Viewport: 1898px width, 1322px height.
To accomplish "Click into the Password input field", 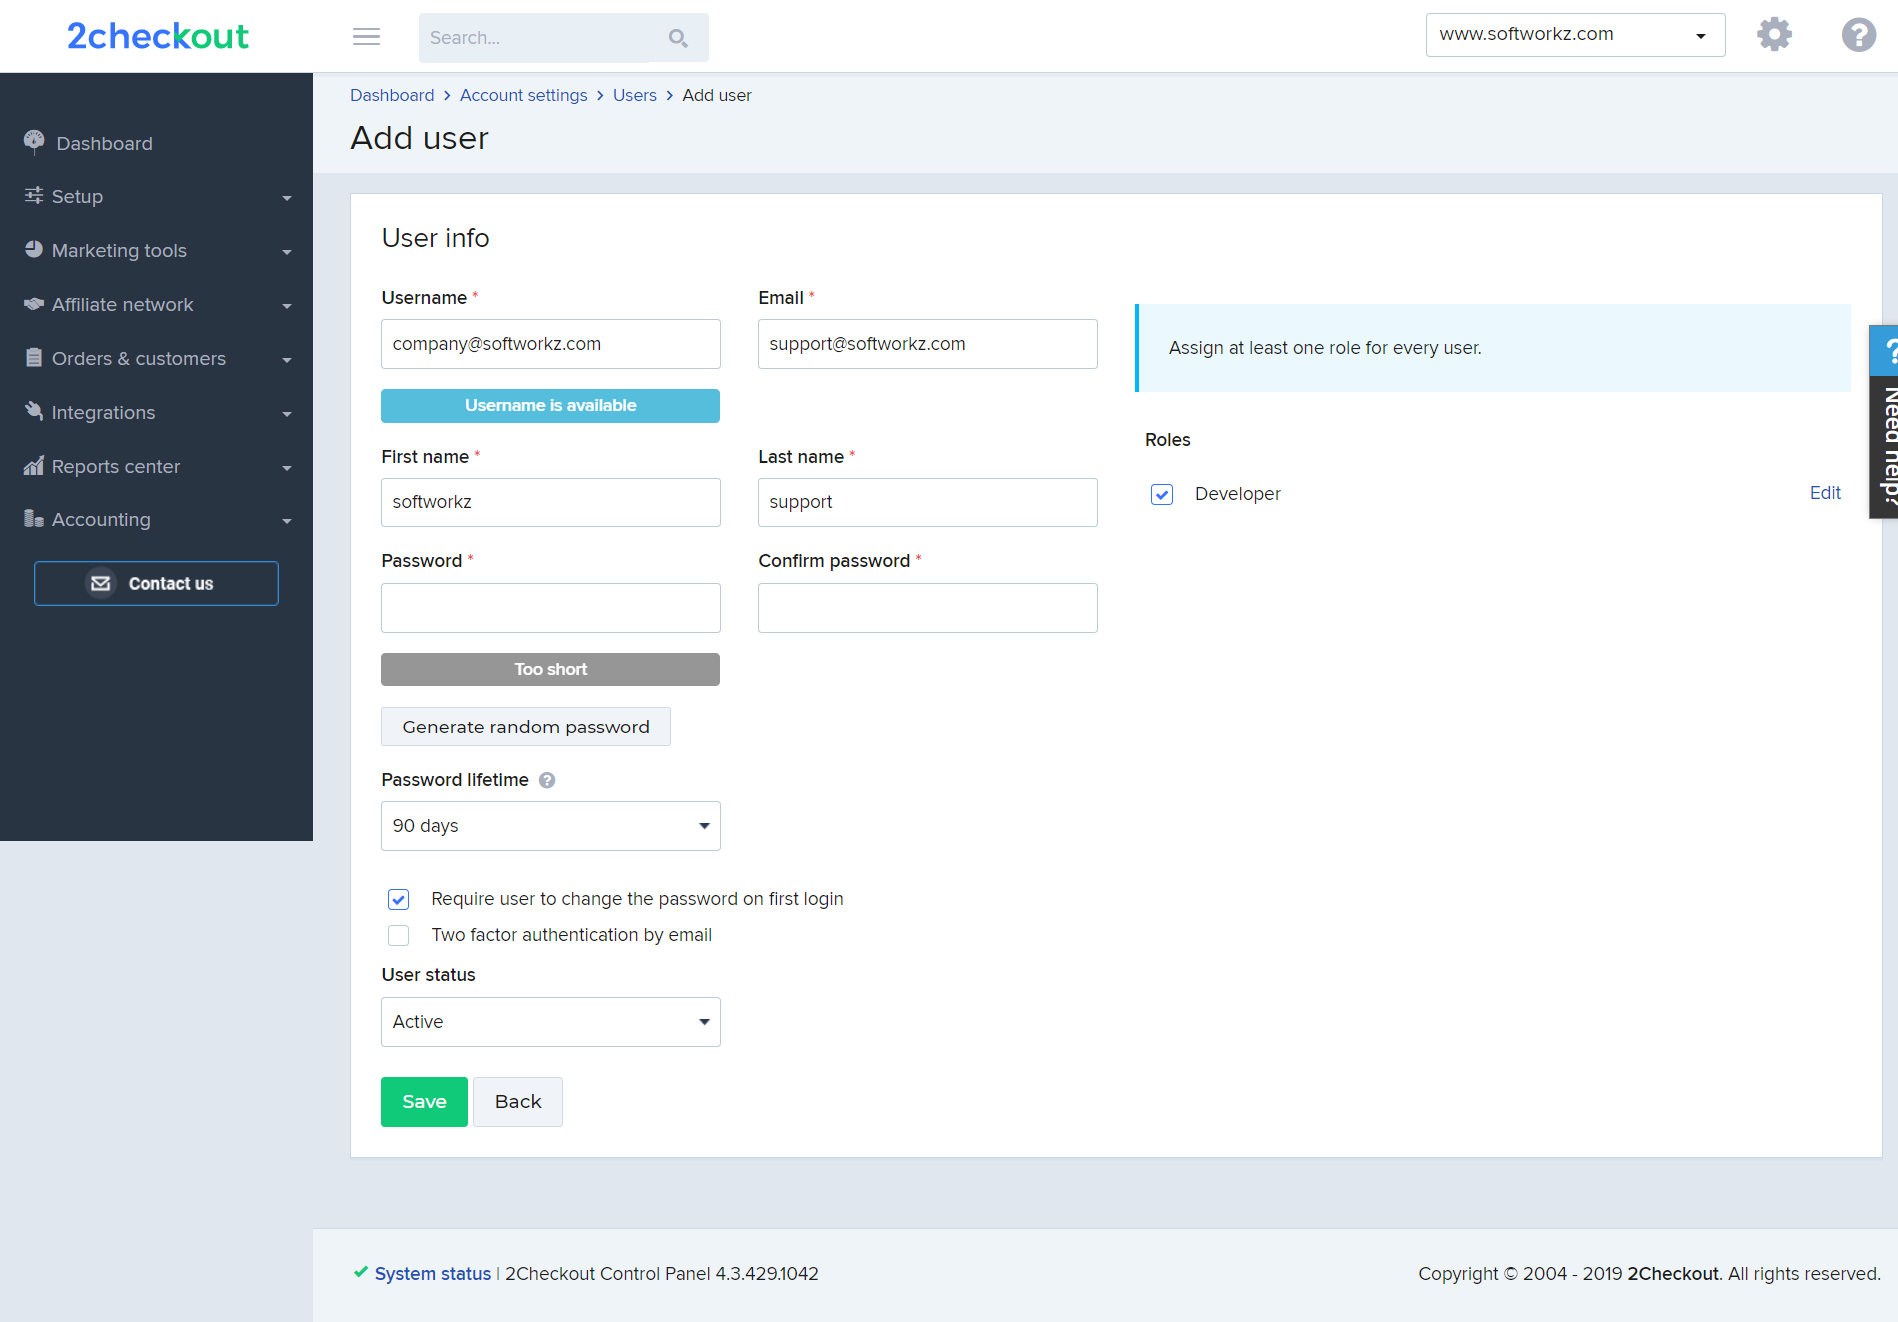I will point(551,608).
